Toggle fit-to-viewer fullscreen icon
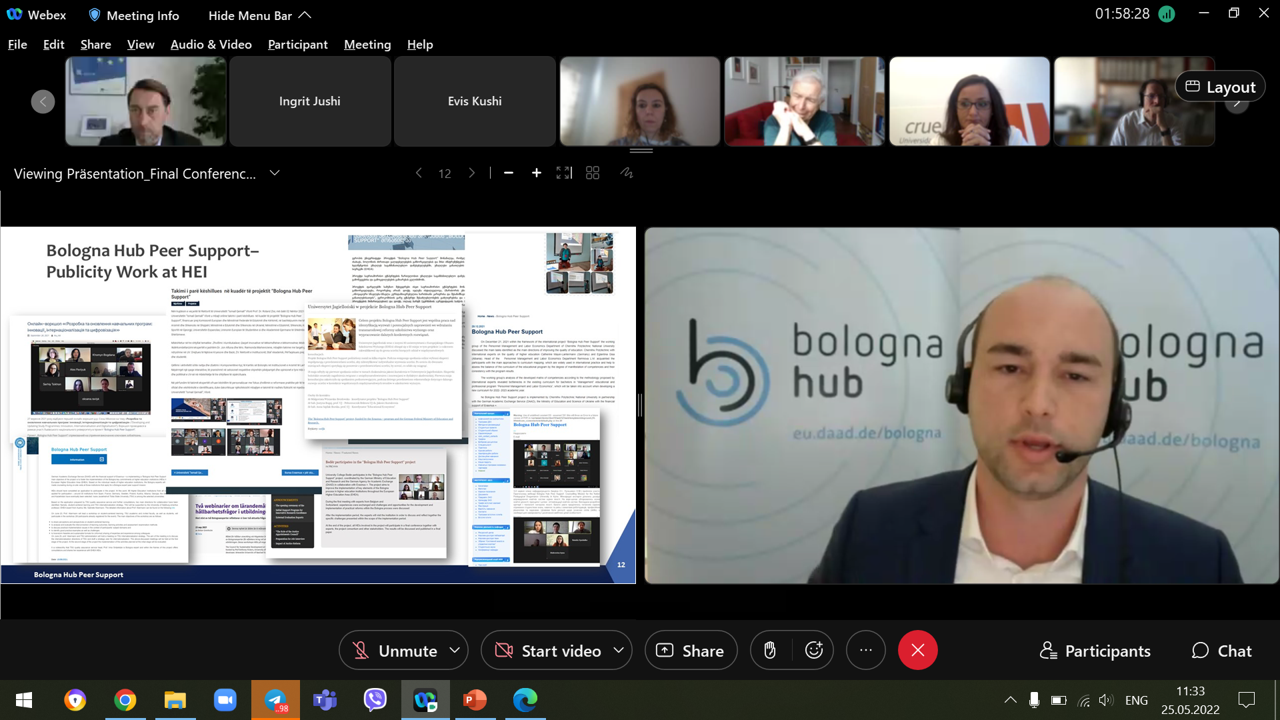Viewport: 1280px width, 720px height. [x=564, y=173]
